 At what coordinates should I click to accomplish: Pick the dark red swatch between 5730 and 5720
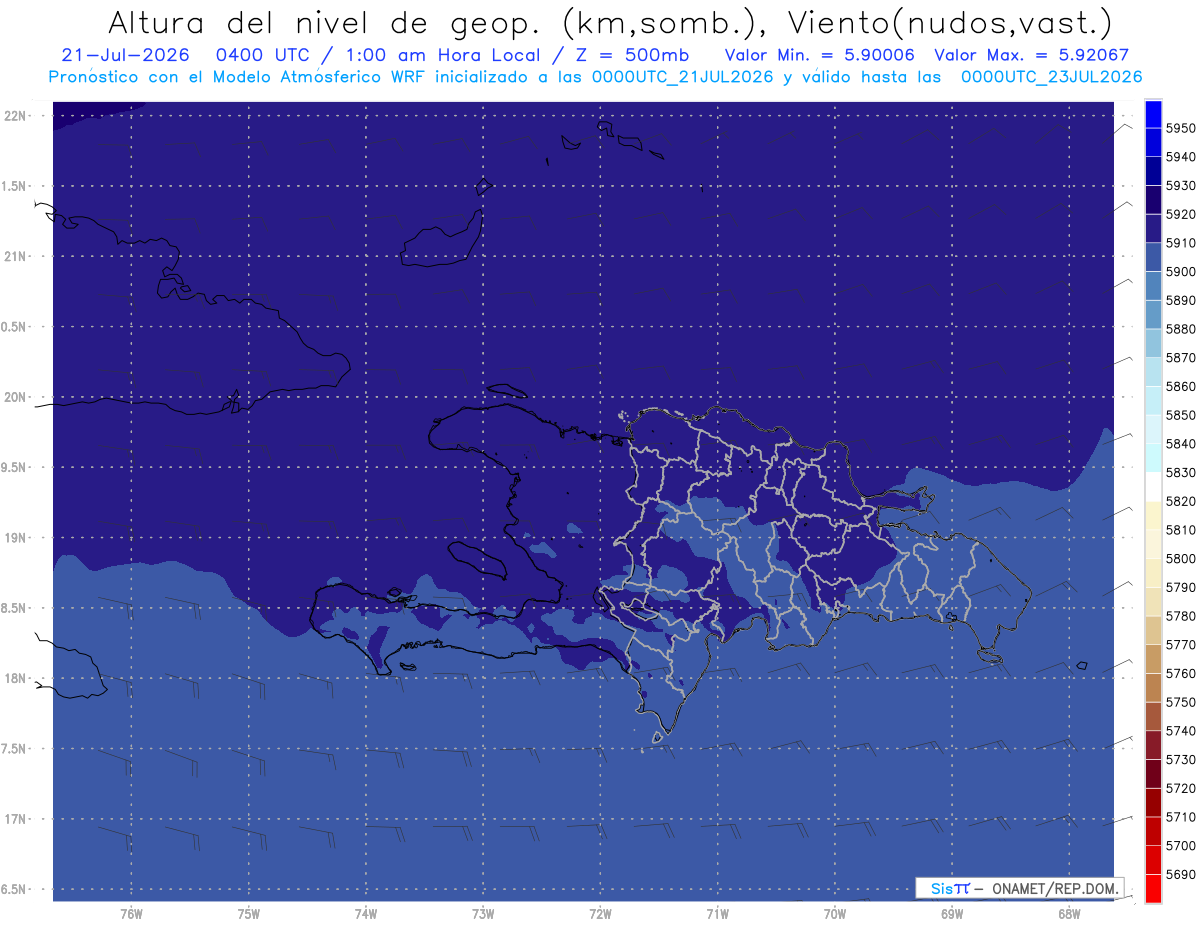click(1153, 774)
